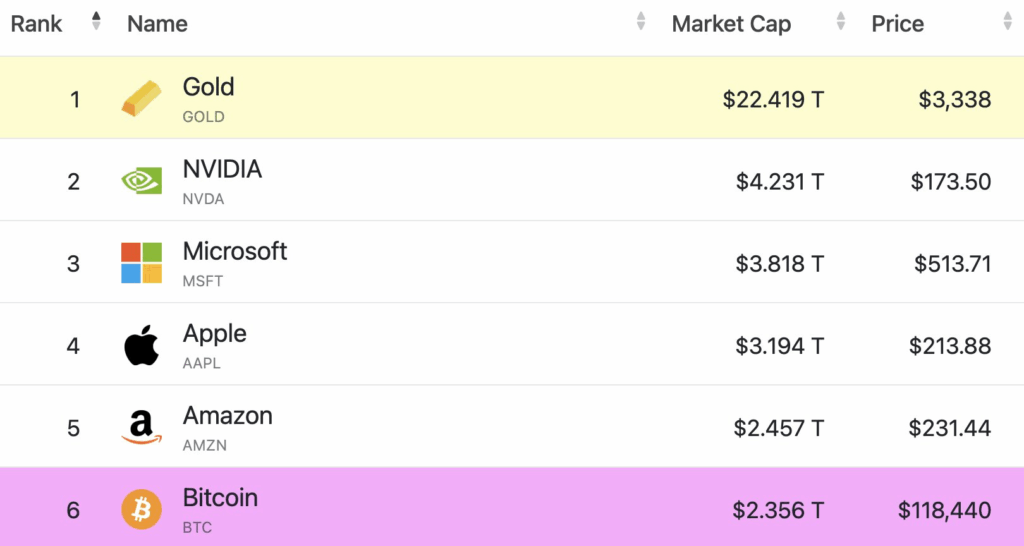The height and width of the screenshot is (546, 1024).
Task: Sort by Rank using its arrows
Action: (96, 21)
